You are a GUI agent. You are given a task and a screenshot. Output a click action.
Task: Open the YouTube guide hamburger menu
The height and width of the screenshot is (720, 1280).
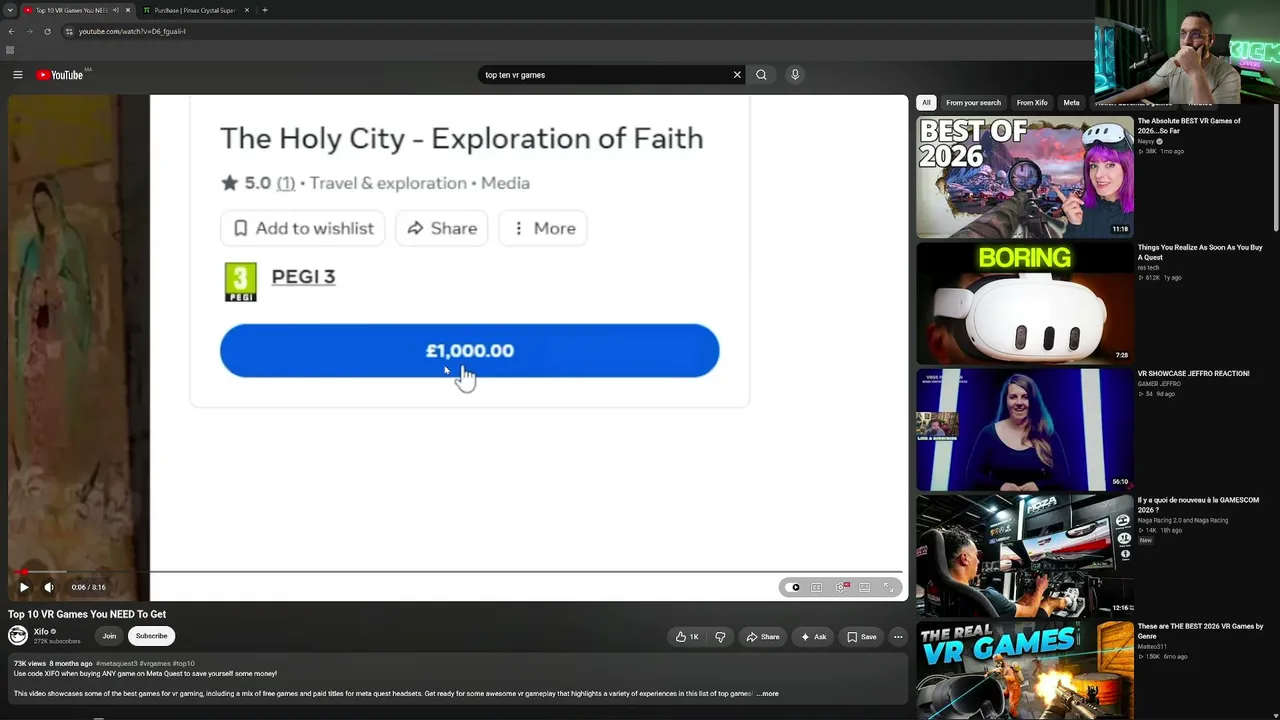point(17,75)
